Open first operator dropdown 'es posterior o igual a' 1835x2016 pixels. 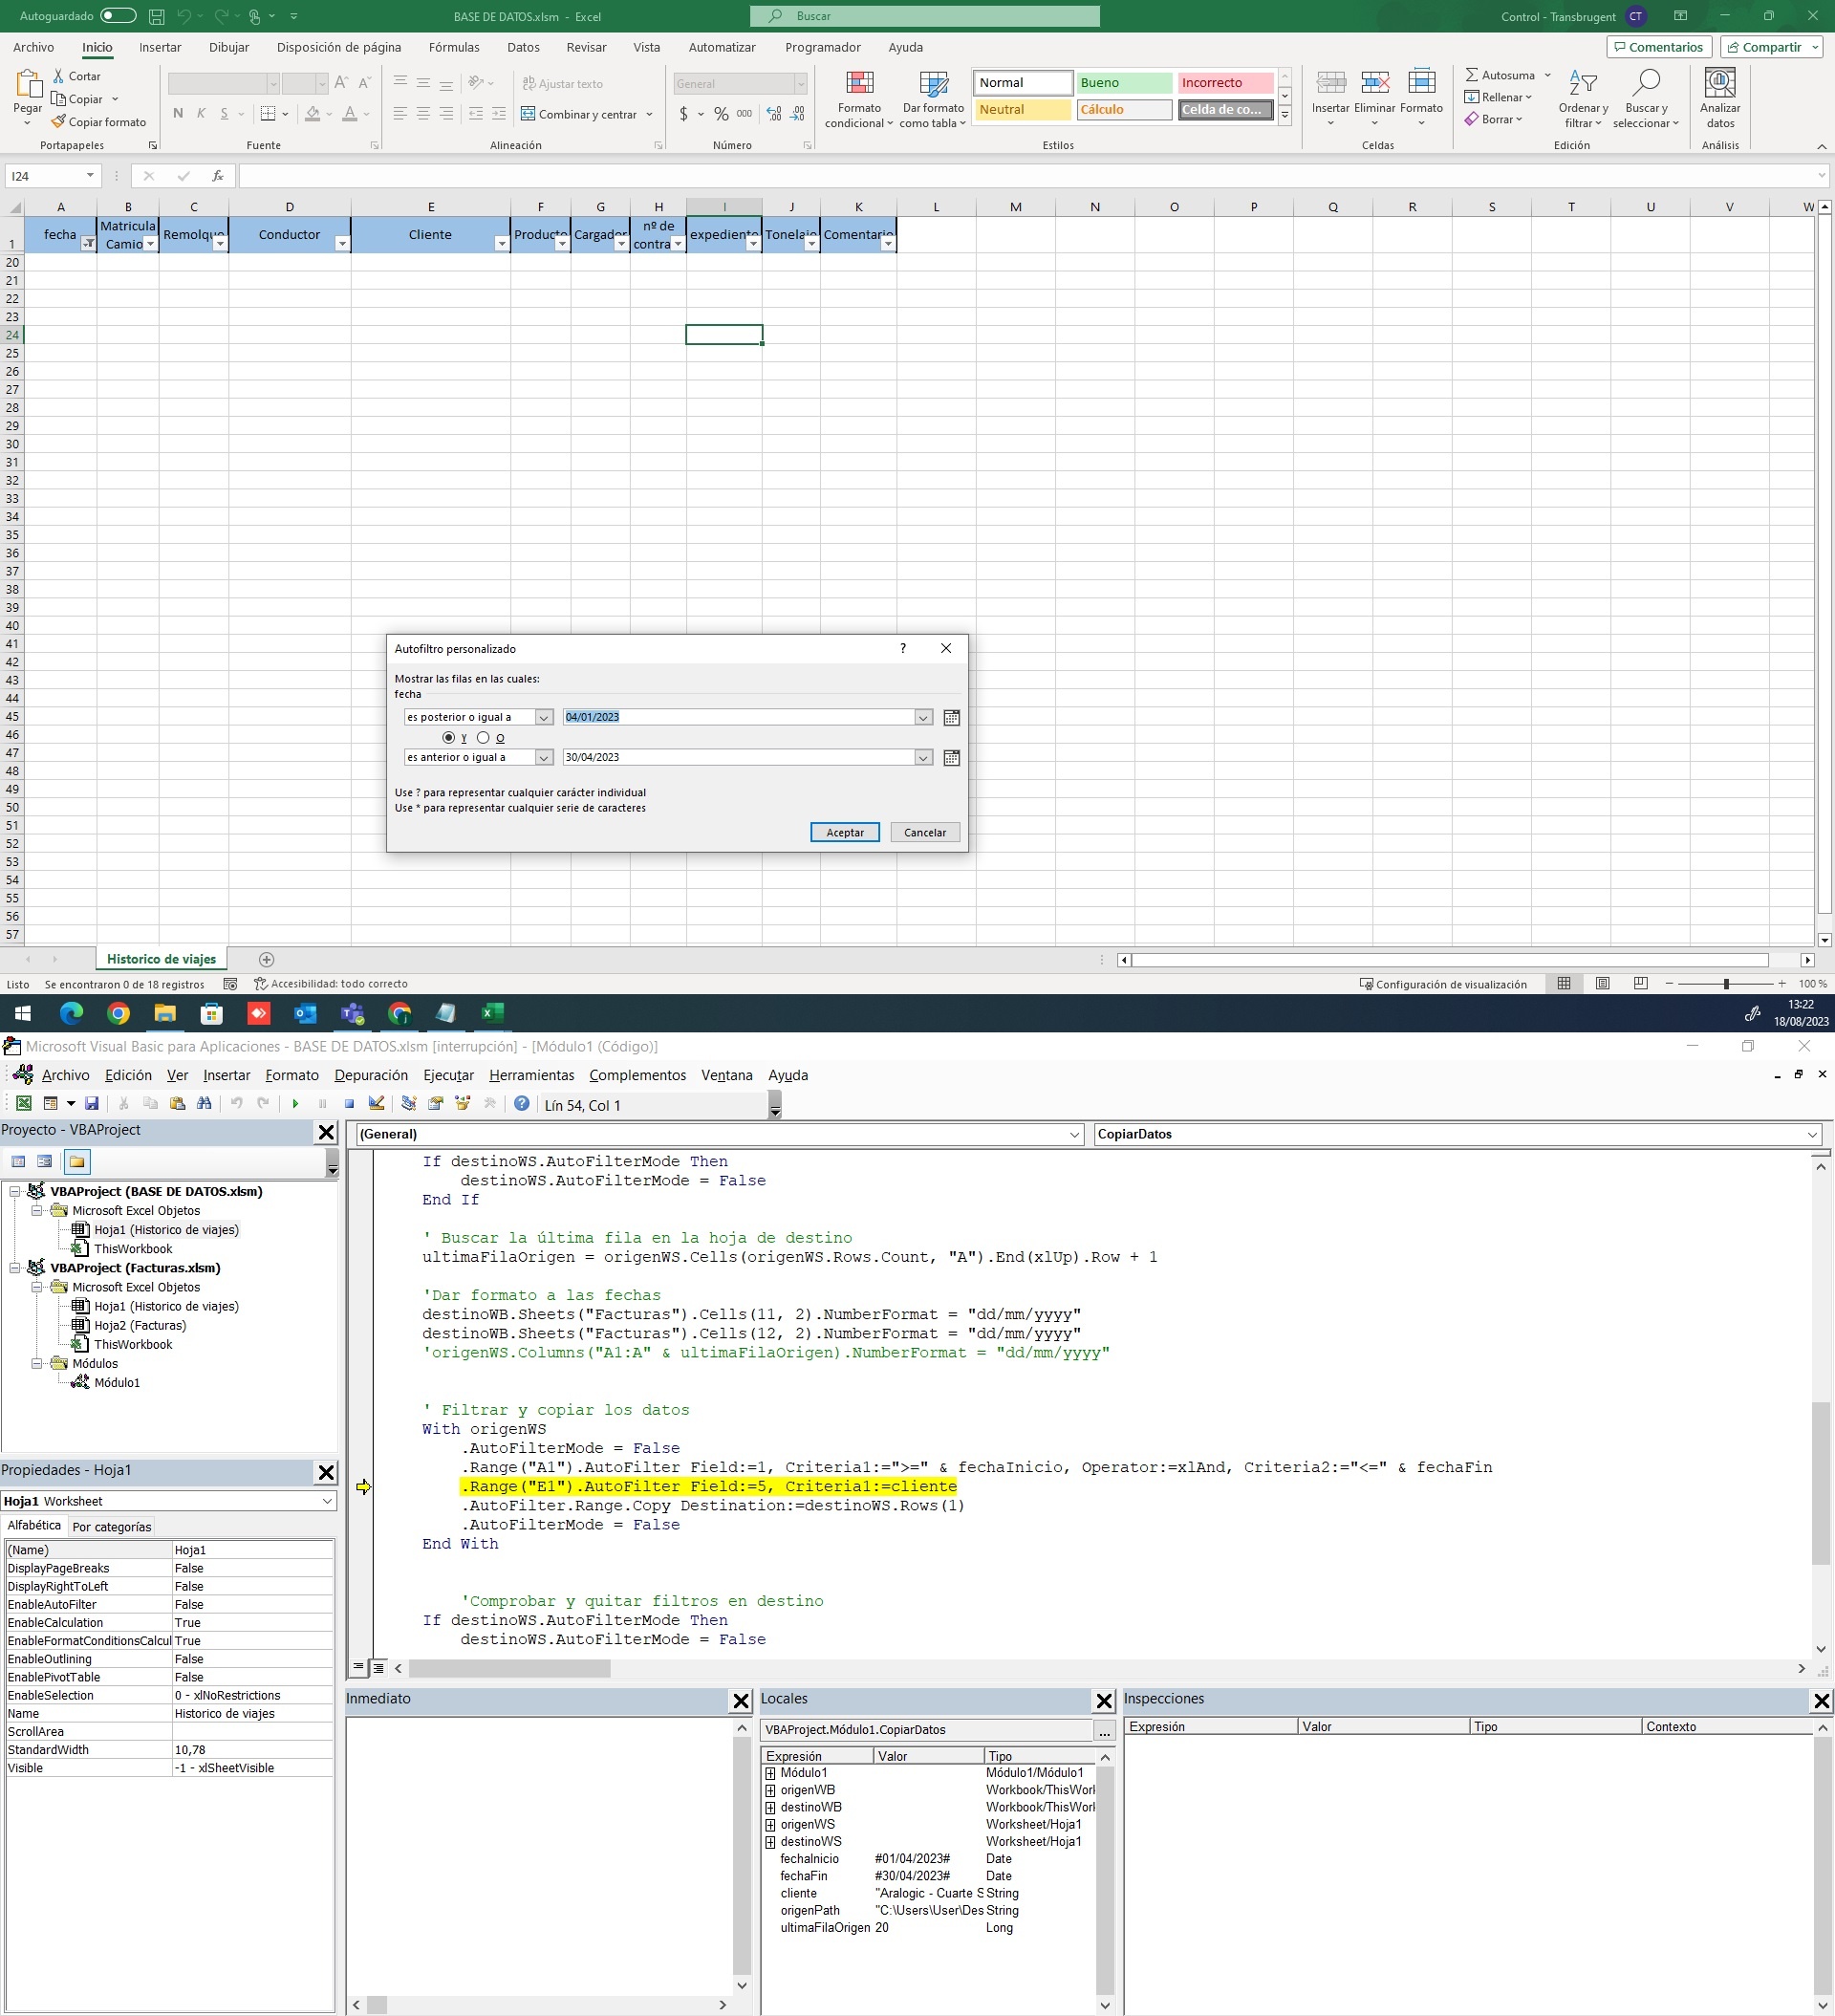(544, 718)
